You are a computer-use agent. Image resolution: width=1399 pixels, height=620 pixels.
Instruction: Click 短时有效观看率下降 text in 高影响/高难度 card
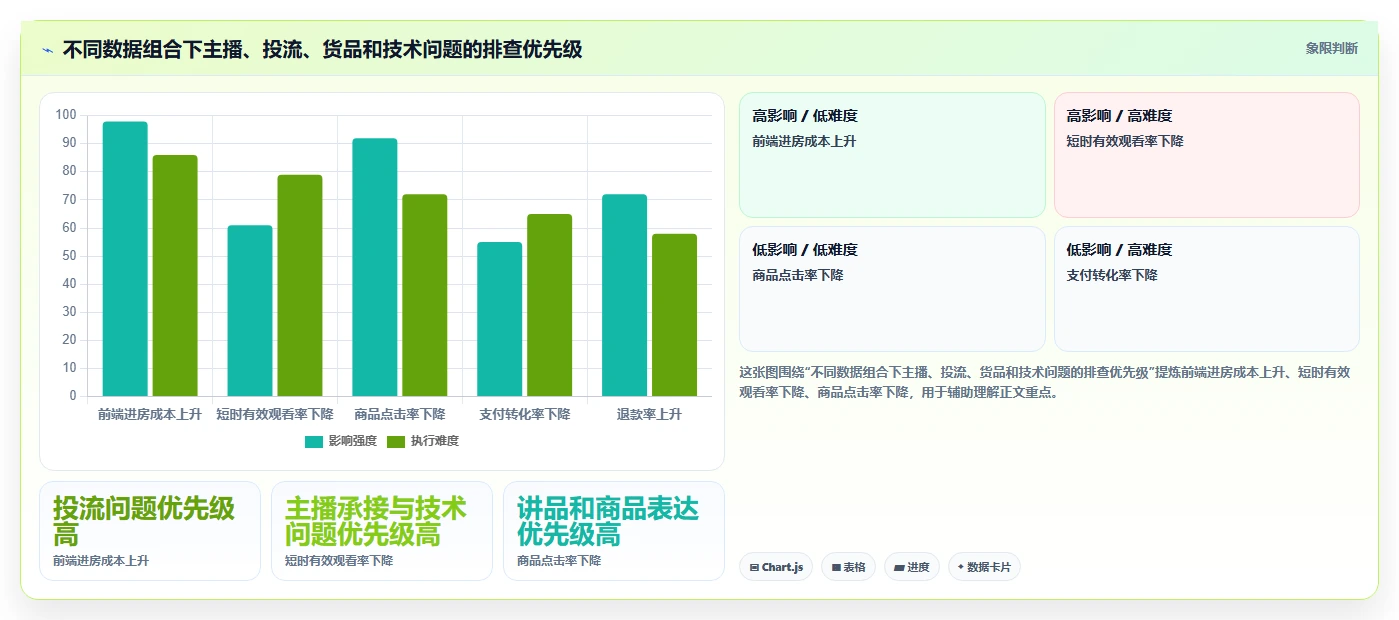tap(1125, 141)
